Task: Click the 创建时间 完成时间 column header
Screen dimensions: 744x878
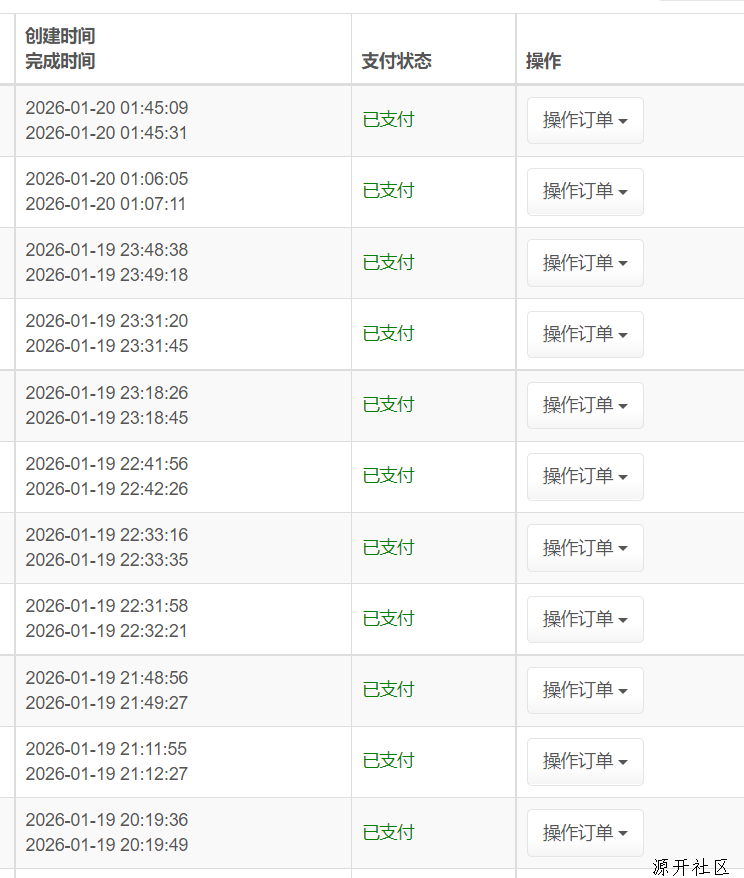Action: point(60,49)
